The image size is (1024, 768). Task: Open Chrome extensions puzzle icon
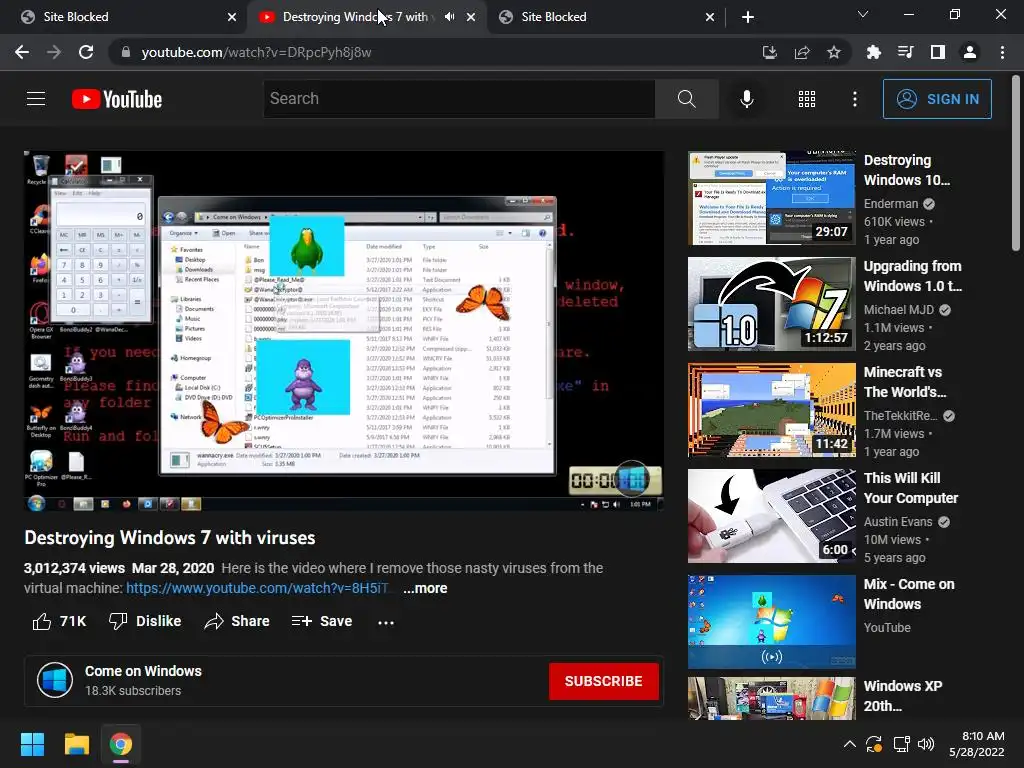[x=873, y=52]
